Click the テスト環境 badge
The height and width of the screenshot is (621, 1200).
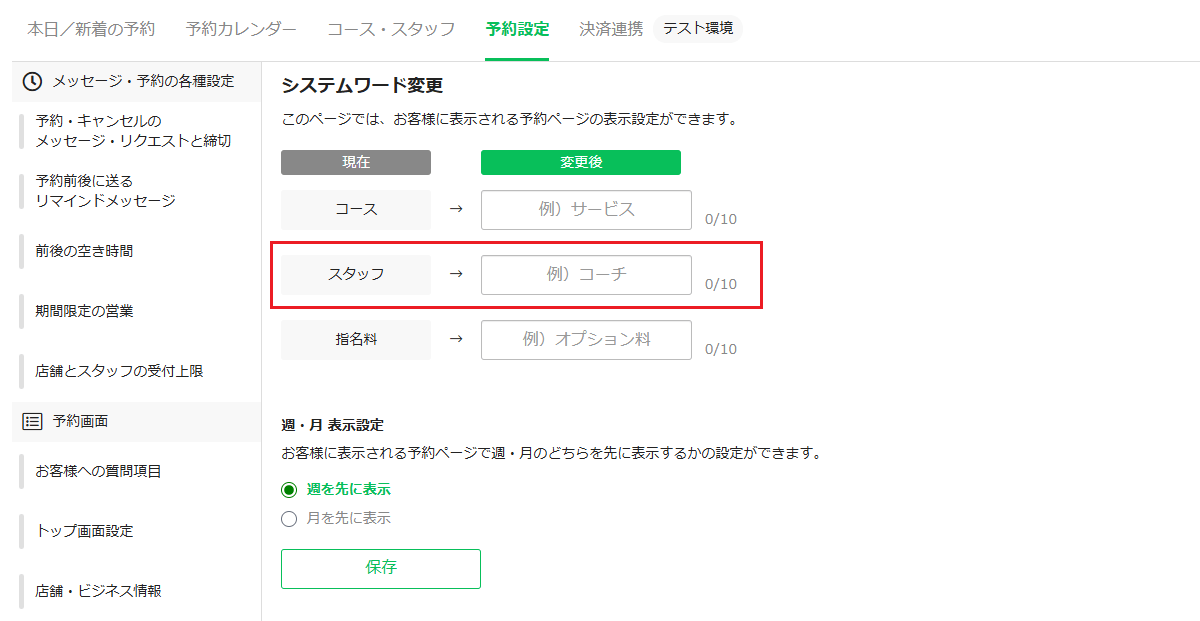(698, 29)
